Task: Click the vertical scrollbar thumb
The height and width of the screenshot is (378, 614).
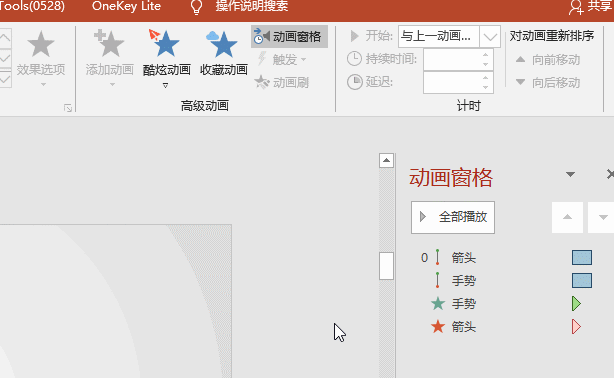Action: click(x=386, y=266)
